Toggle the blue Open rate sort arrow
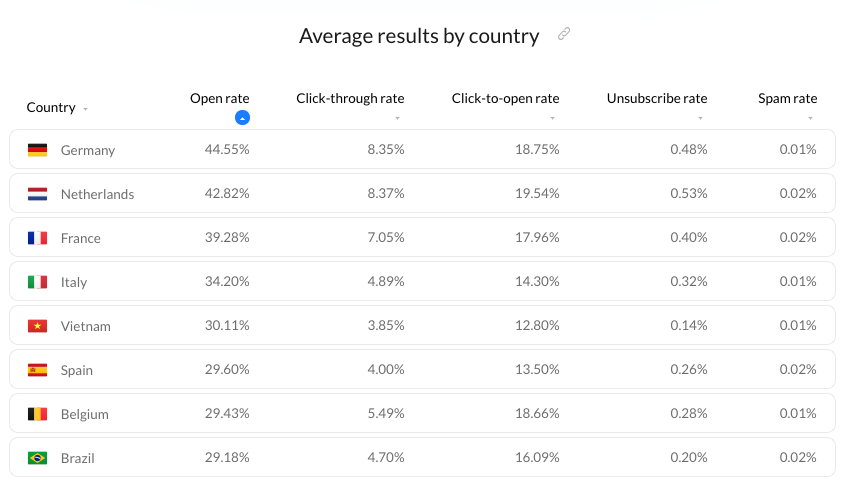843x480 pixels. pyautogui.click(x=242, y=118)
